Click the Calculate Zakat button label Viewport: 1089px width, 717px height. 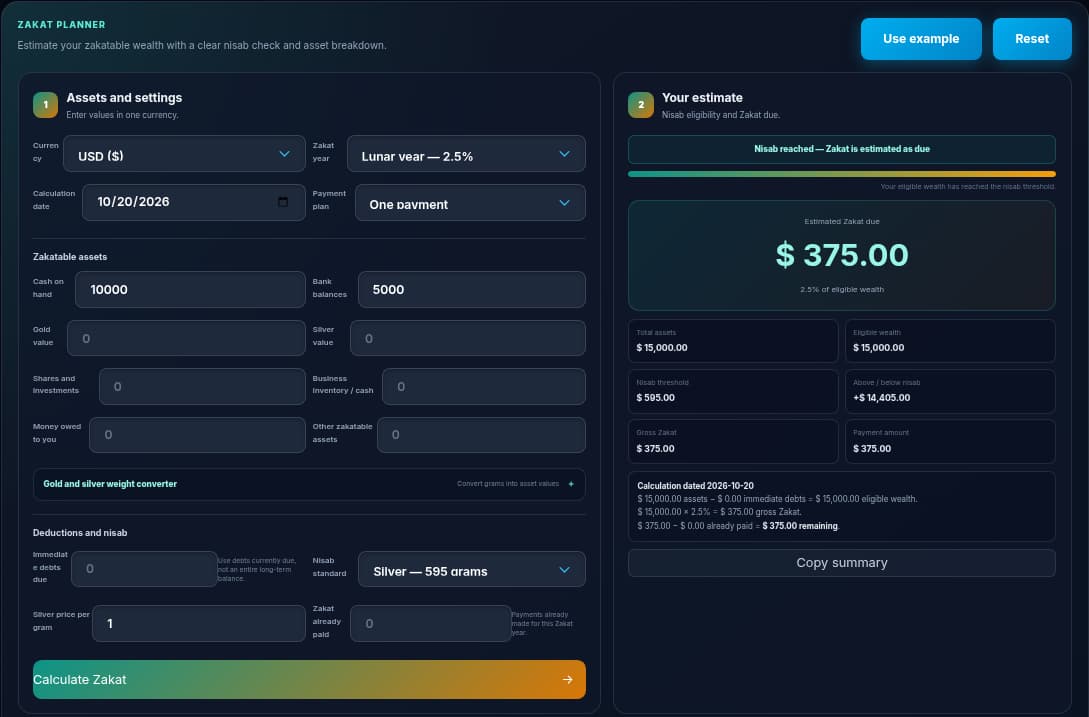[x=80, y=679]
